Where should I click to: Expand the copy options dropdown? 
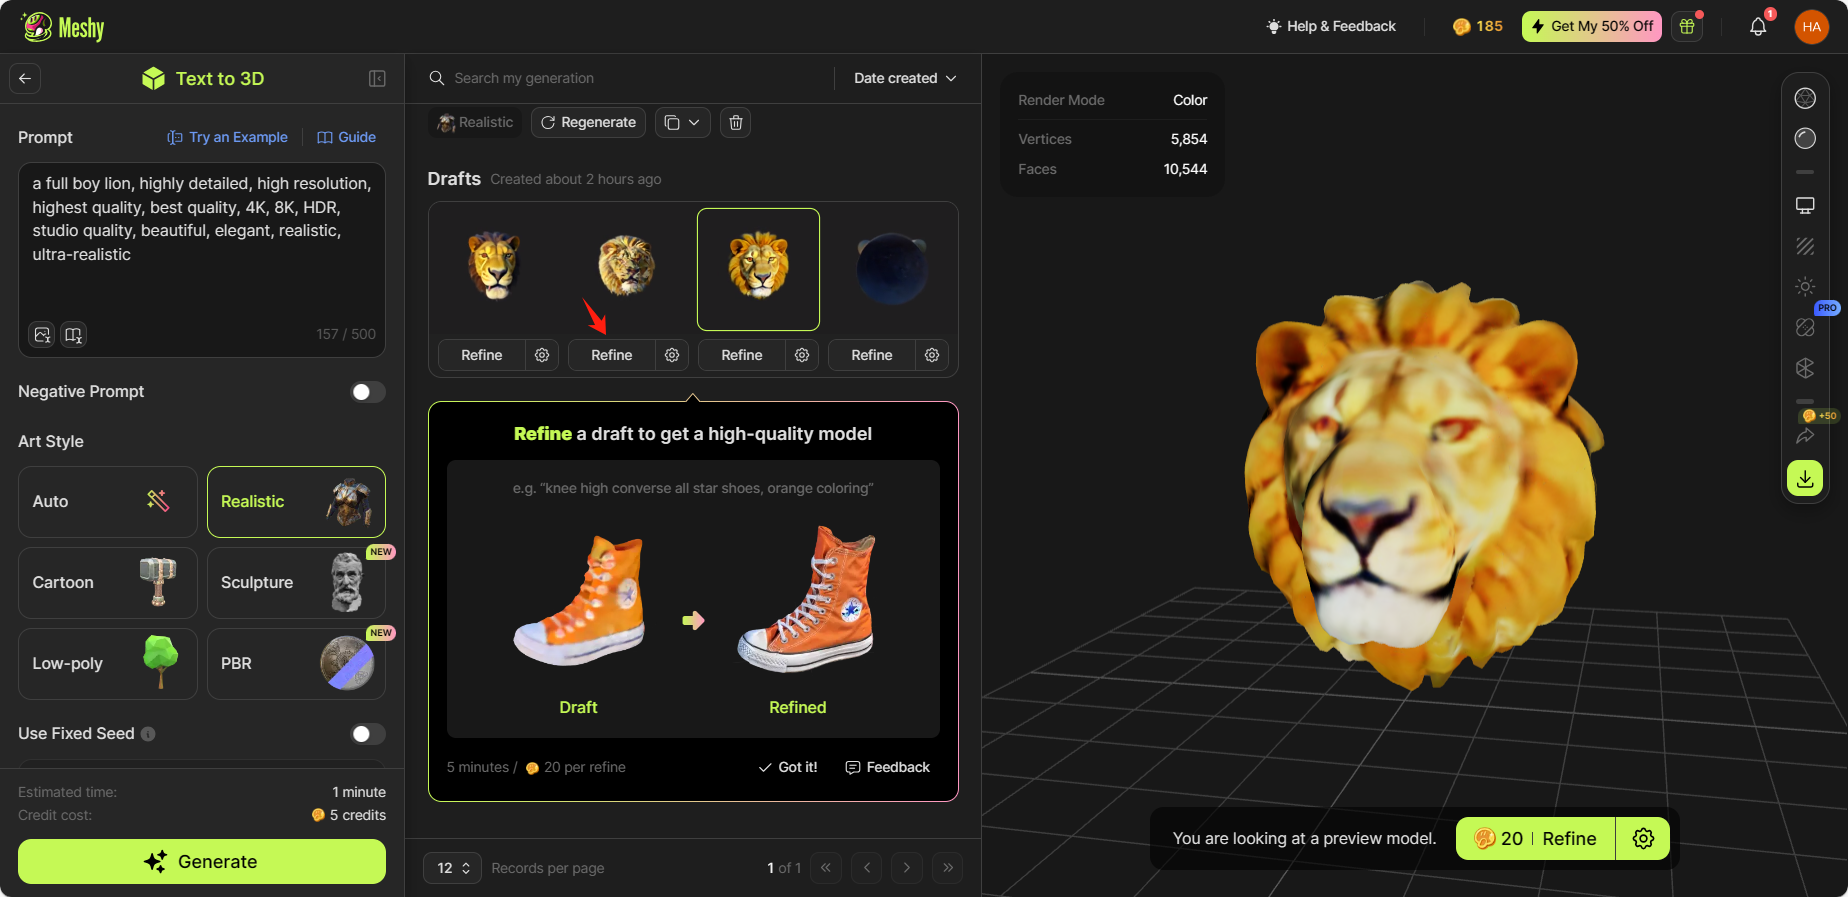[683, 123]
